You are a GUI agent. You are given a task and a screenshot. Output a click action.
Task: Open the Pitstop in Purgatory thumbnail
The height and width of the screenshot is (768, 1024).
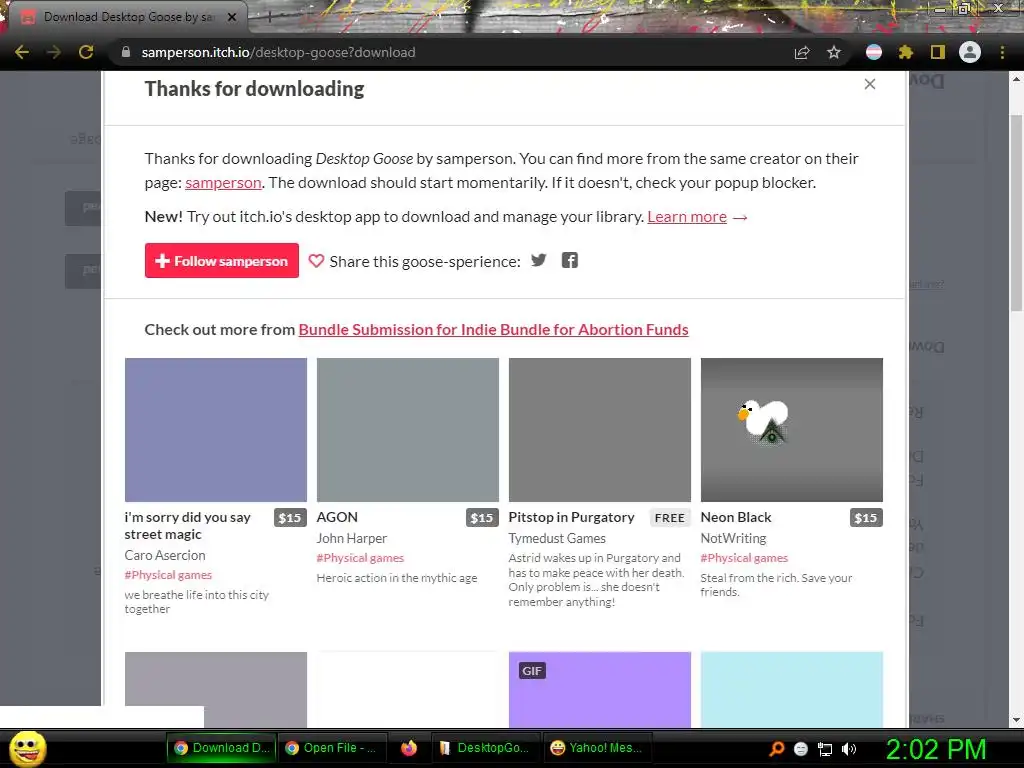click(x=600, y=430)
